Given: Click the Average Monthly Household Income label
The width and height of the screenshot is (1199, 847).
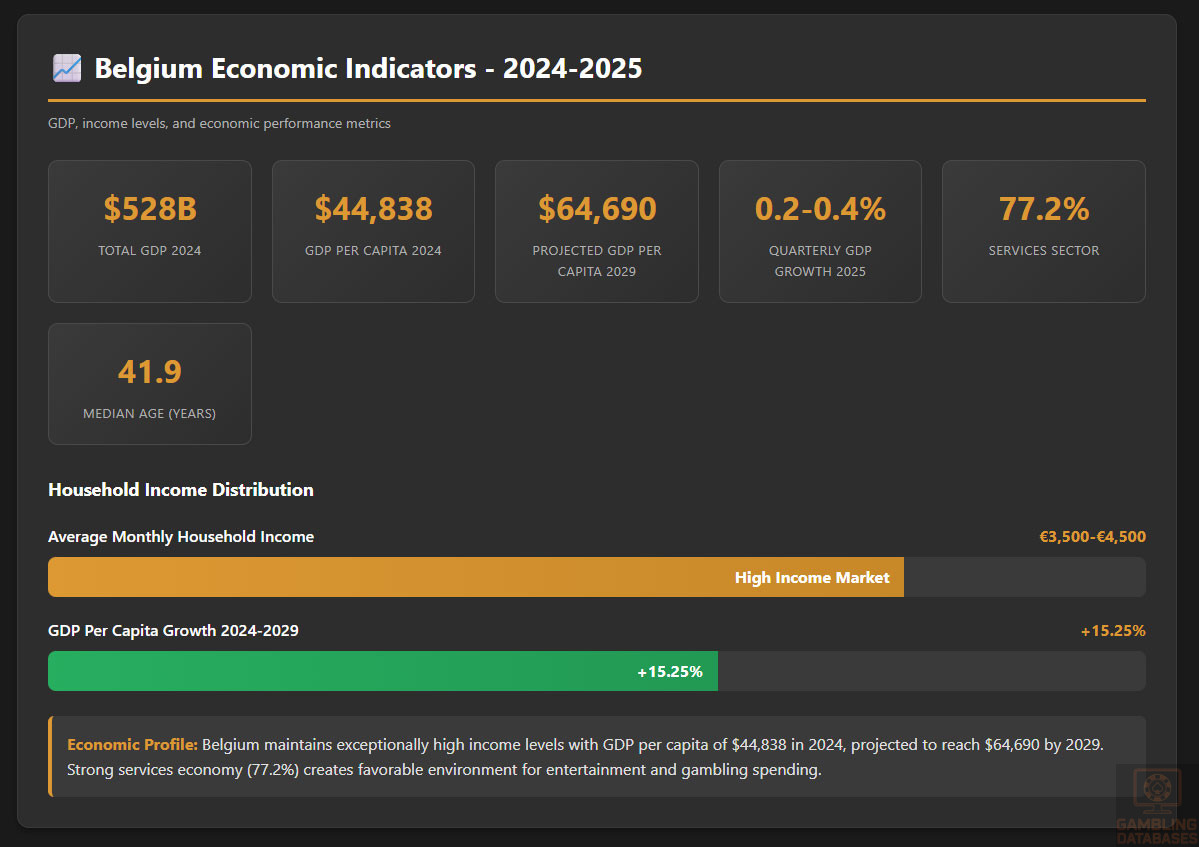Looking at the screenshot, I should click(181, 537).
